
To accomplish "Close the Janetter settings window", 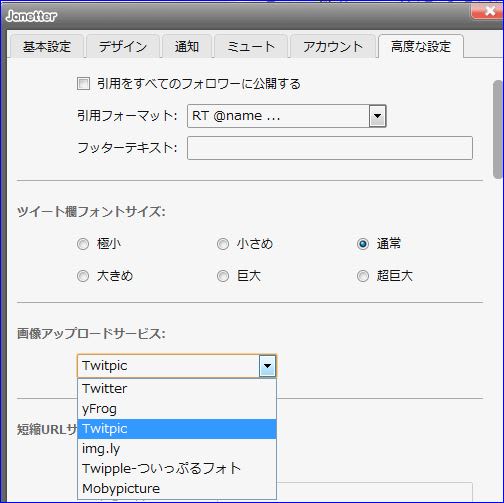I will click(x=488, y=11).
